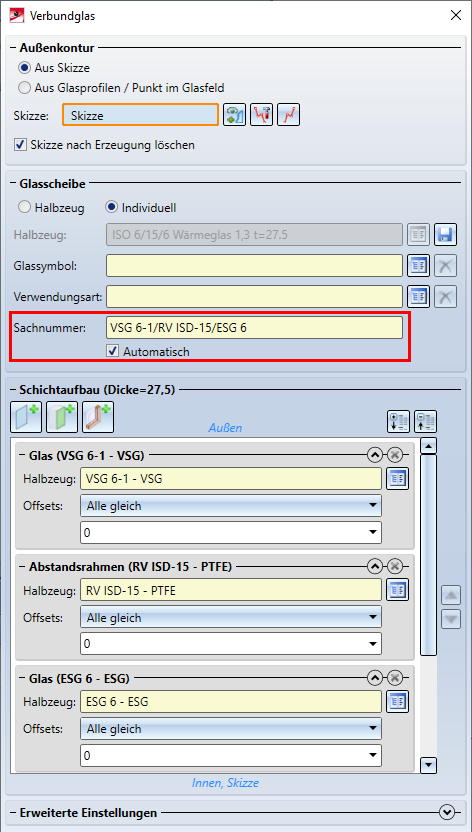472x832 pixels.
Task: Click the Verwendungsart input field
Action: (x=254, y=297)
